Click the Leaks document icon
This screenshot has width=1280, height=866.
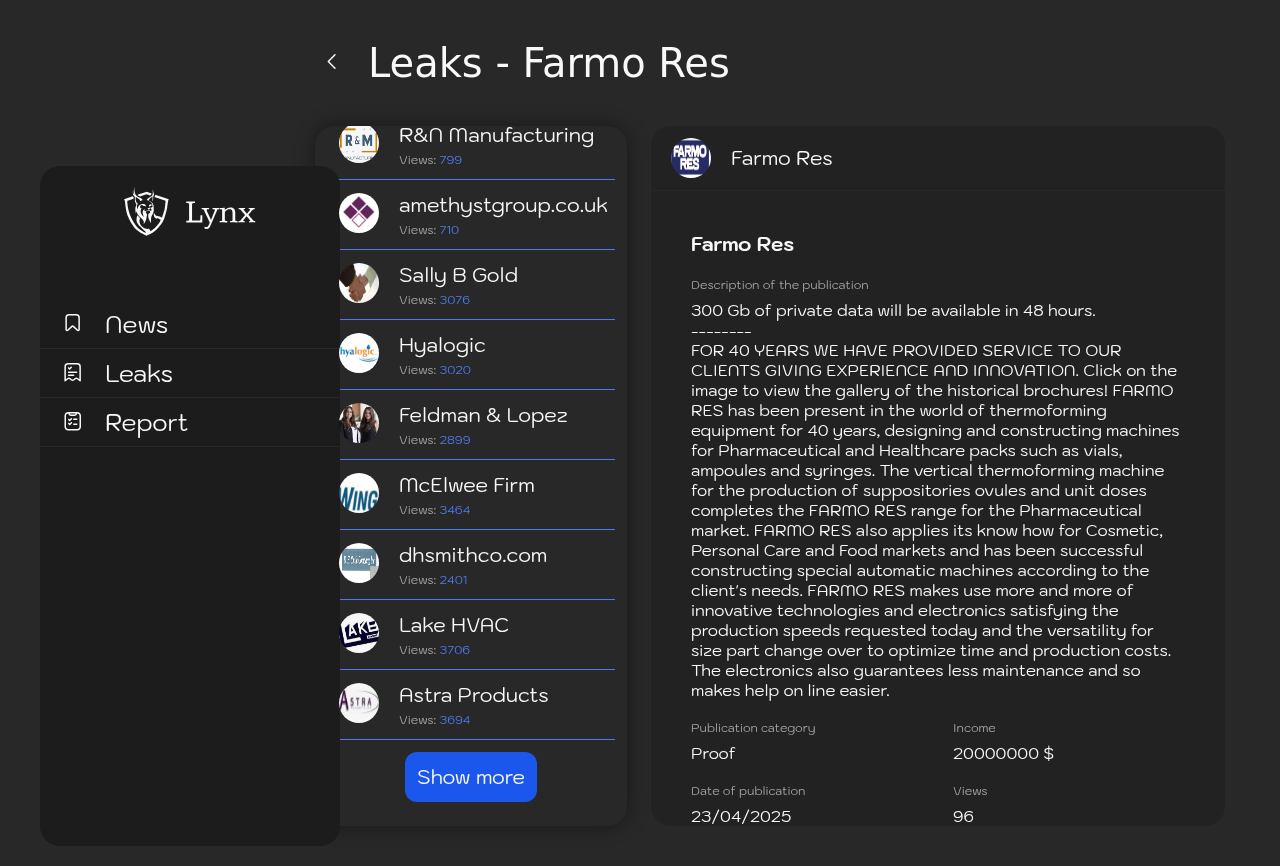[73, 372]
